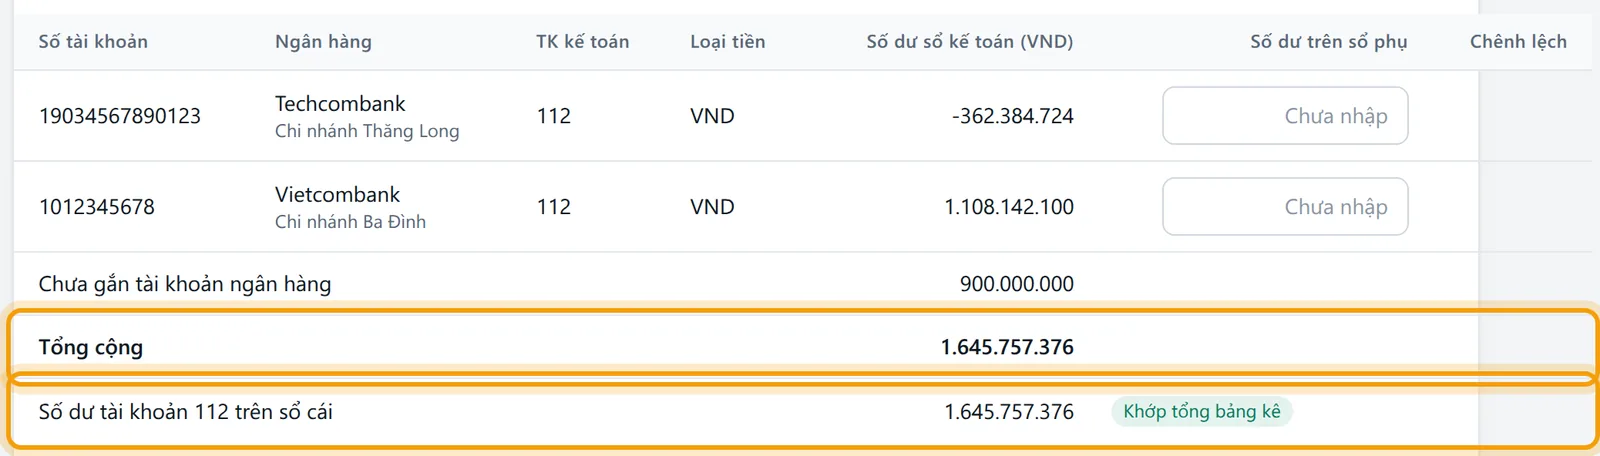Click the 'TK kế toán' column header

[x=583, y=42]
